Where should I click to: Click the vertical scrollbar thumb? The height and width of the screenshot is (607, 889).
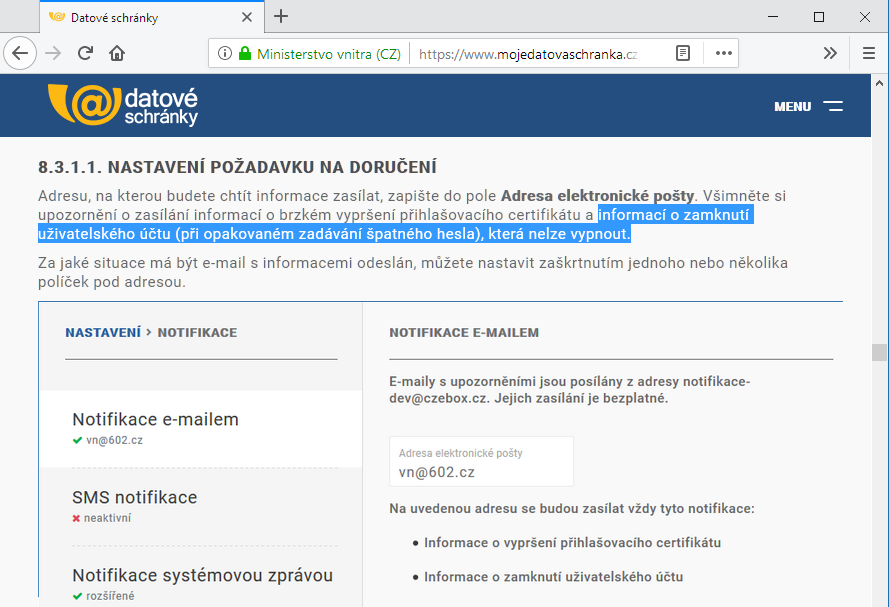[879, 352]
